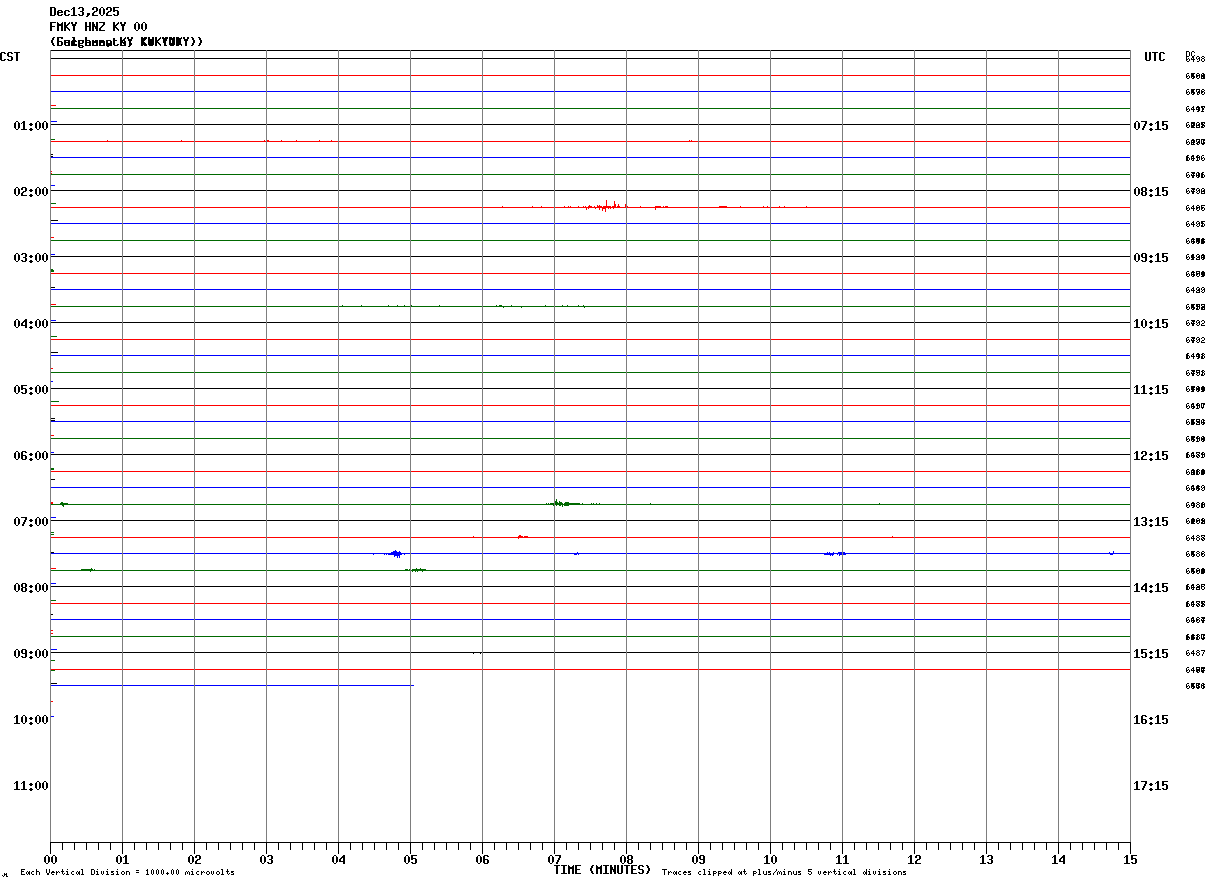The width and height of the screenshot is (1210, 886).
Task: Click the 11:15 UTC time label
Action: coord(1151,389)
